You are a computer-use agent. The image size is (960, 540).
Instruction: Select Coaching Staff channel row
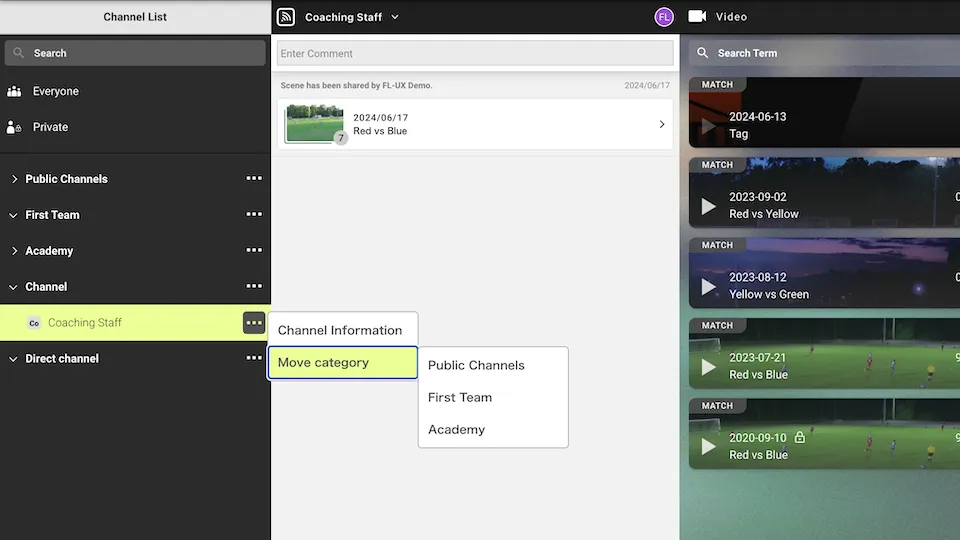click(135, 323)
